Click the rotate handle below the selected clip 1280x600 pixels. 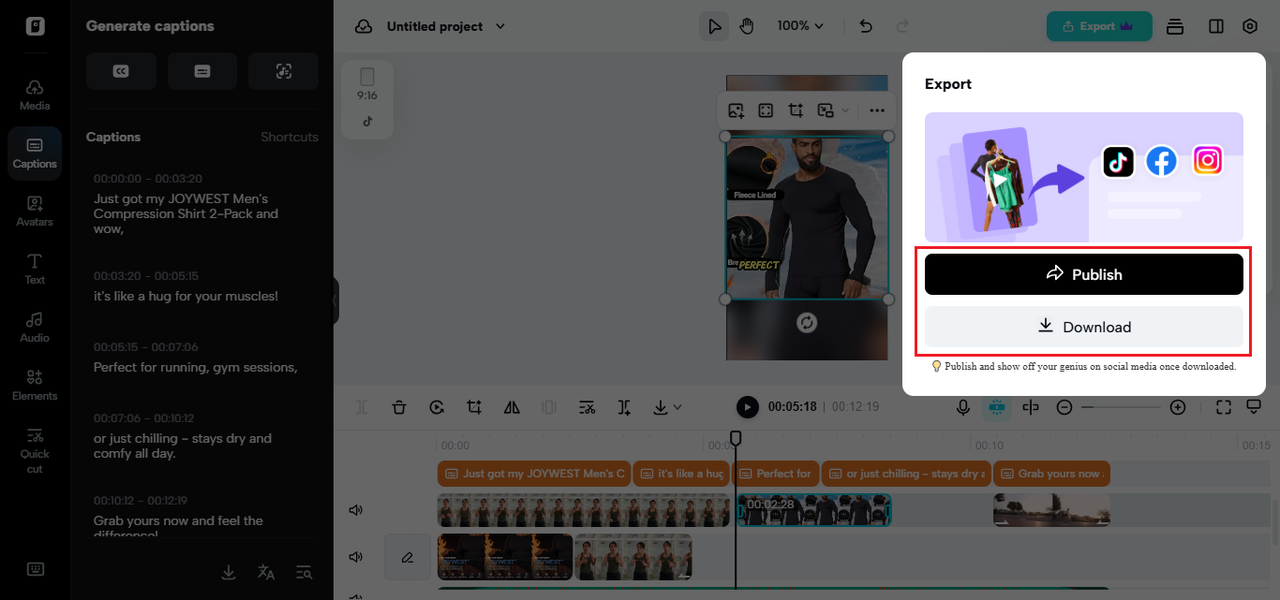[x=807, y=322]
